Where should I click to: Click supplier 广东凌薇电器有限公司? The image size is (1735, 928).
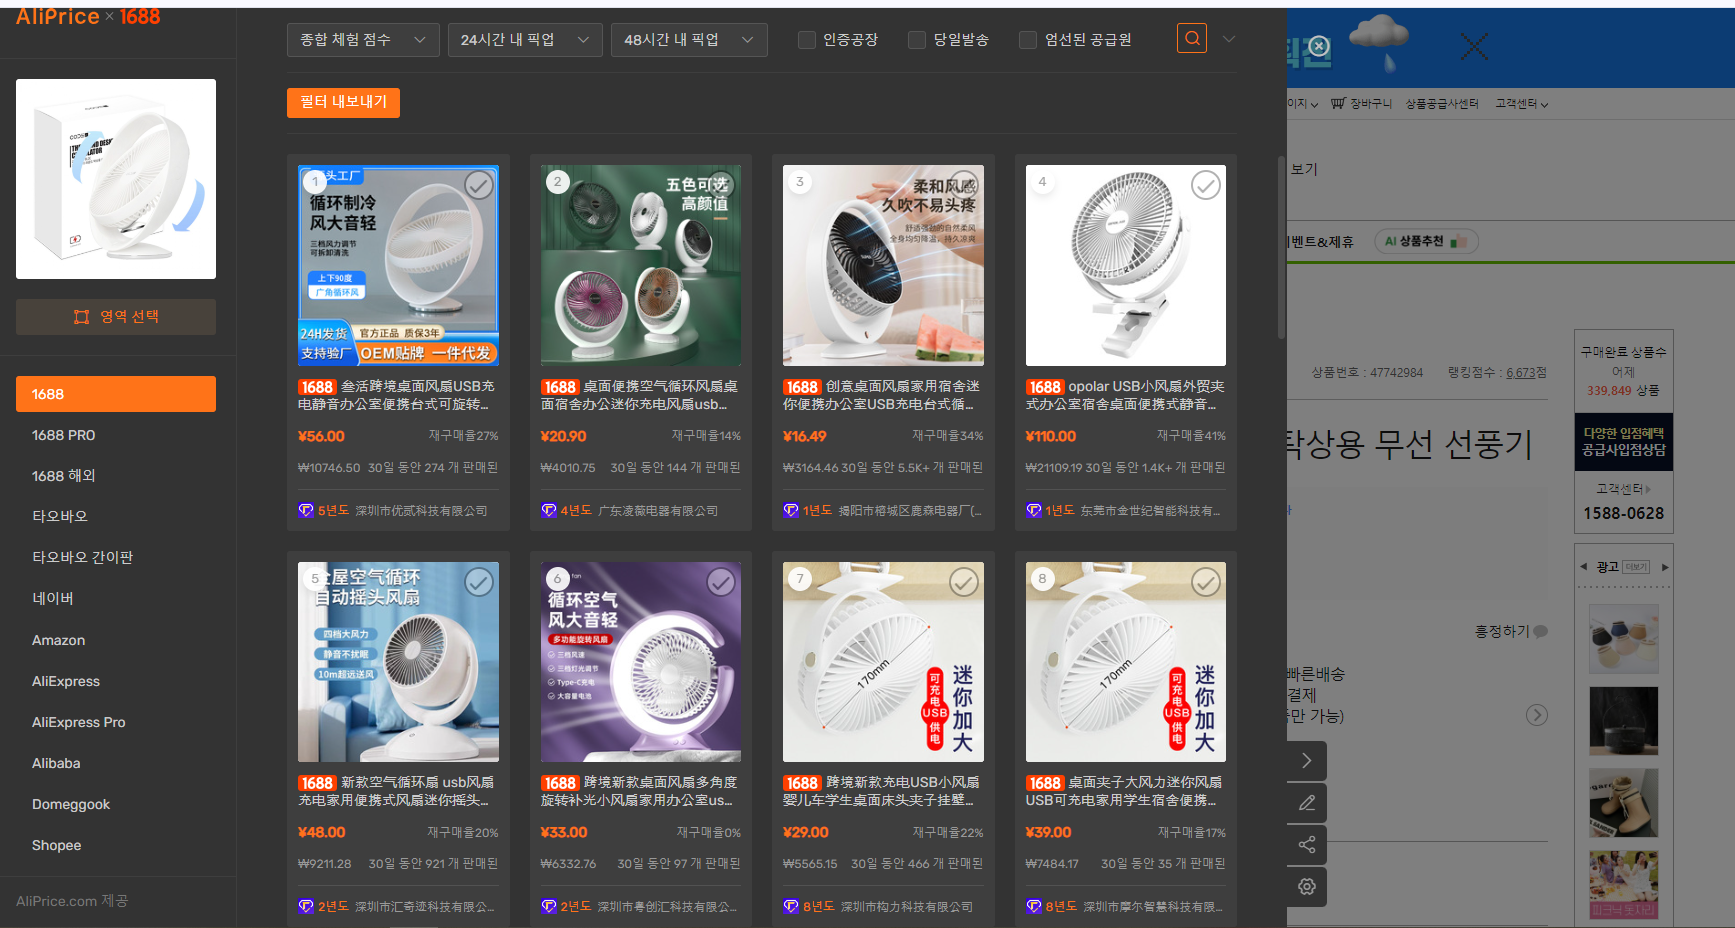pyautogui.click(x=658, y=511)
